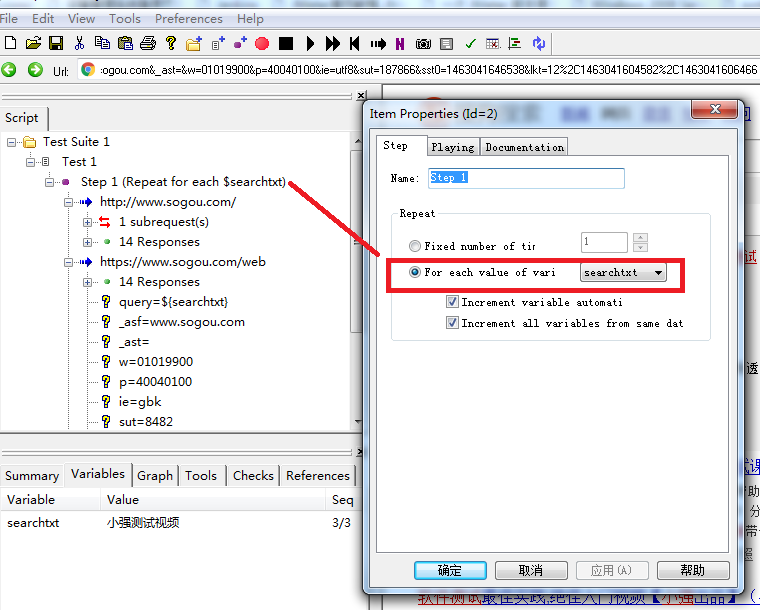This screenshot has width=760, height=610.
Task: Expand 14 Responses under https://www.sogou.com/web
Action: click(x=87, y=282)
